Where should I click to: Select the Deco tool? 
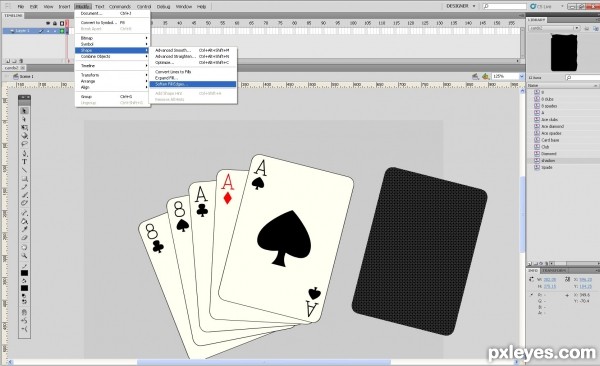[24, 203]
